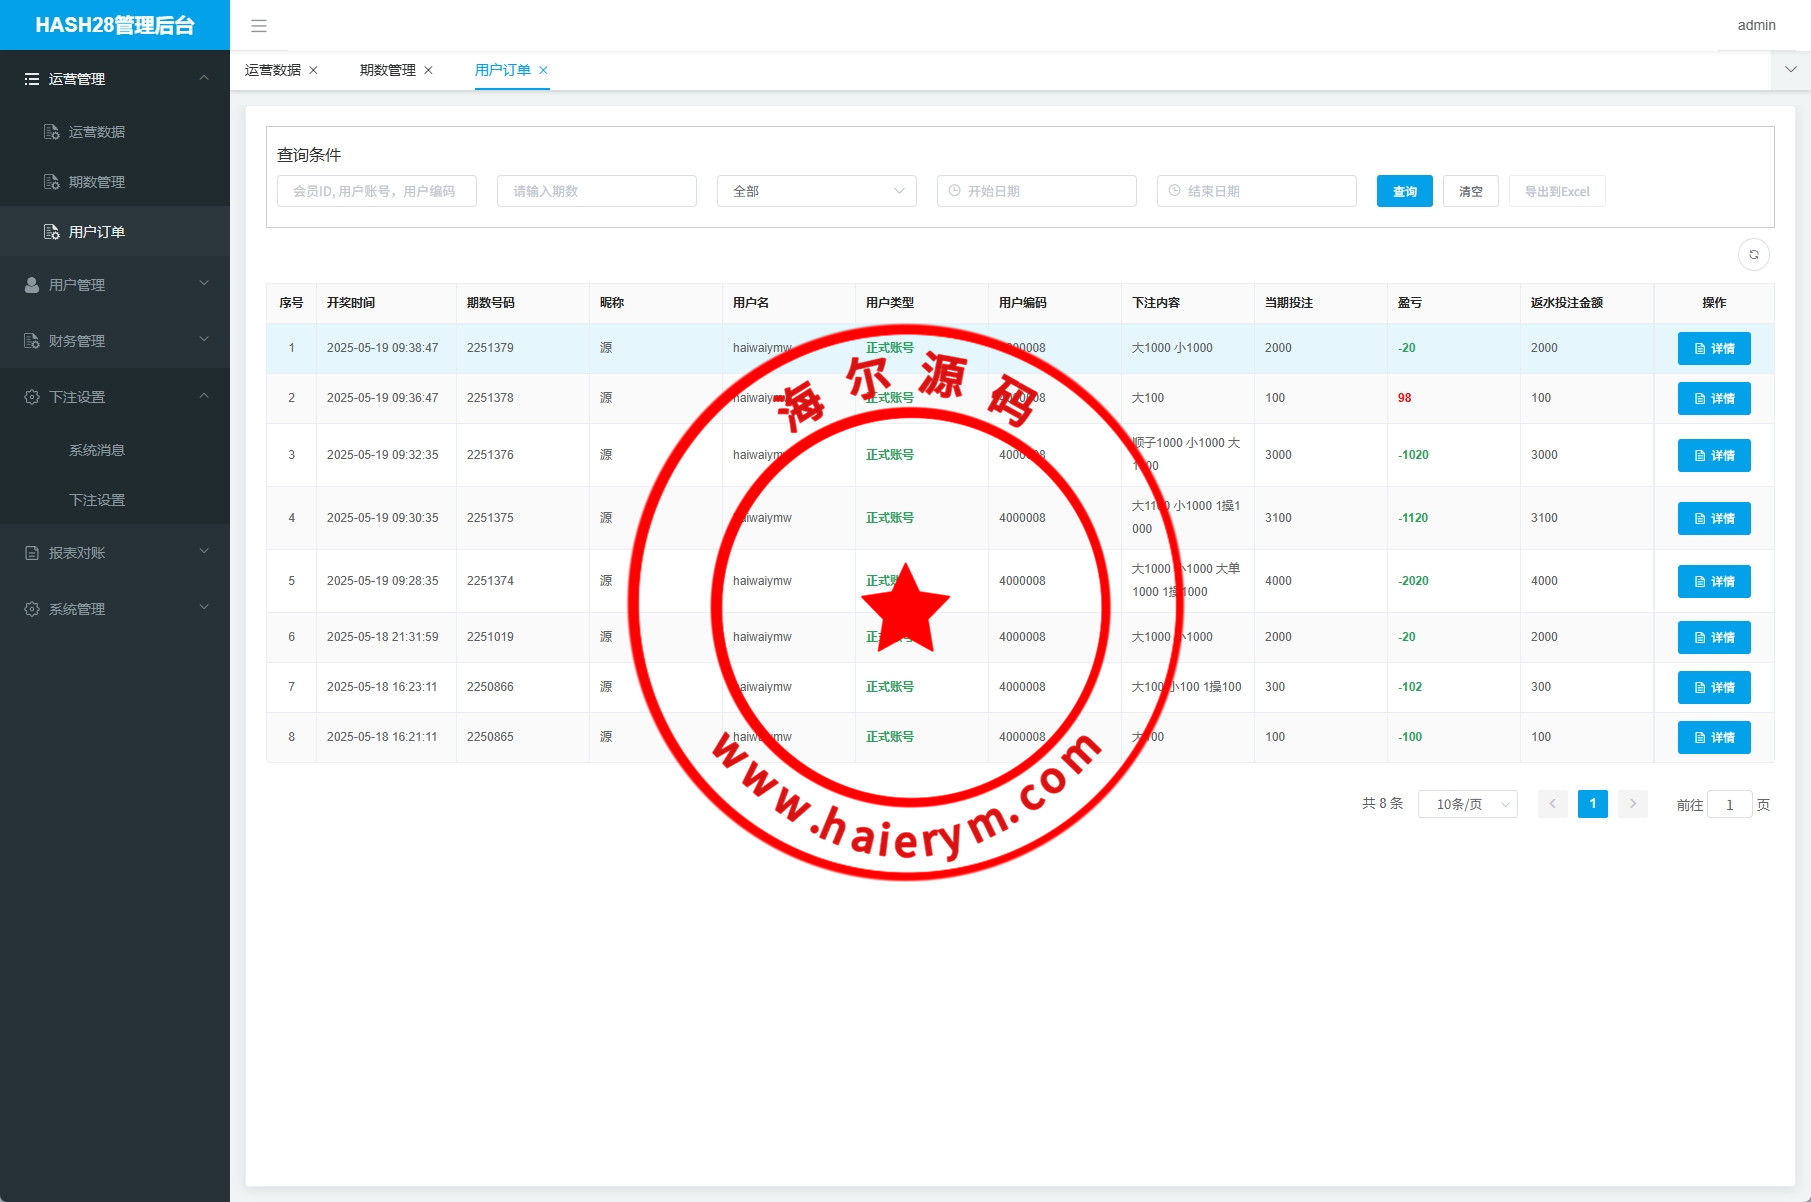Image resolution: width=1811 pixels, height=1202 pixels.
Task: Go to next page arrow
Action: pos(1632,804)
